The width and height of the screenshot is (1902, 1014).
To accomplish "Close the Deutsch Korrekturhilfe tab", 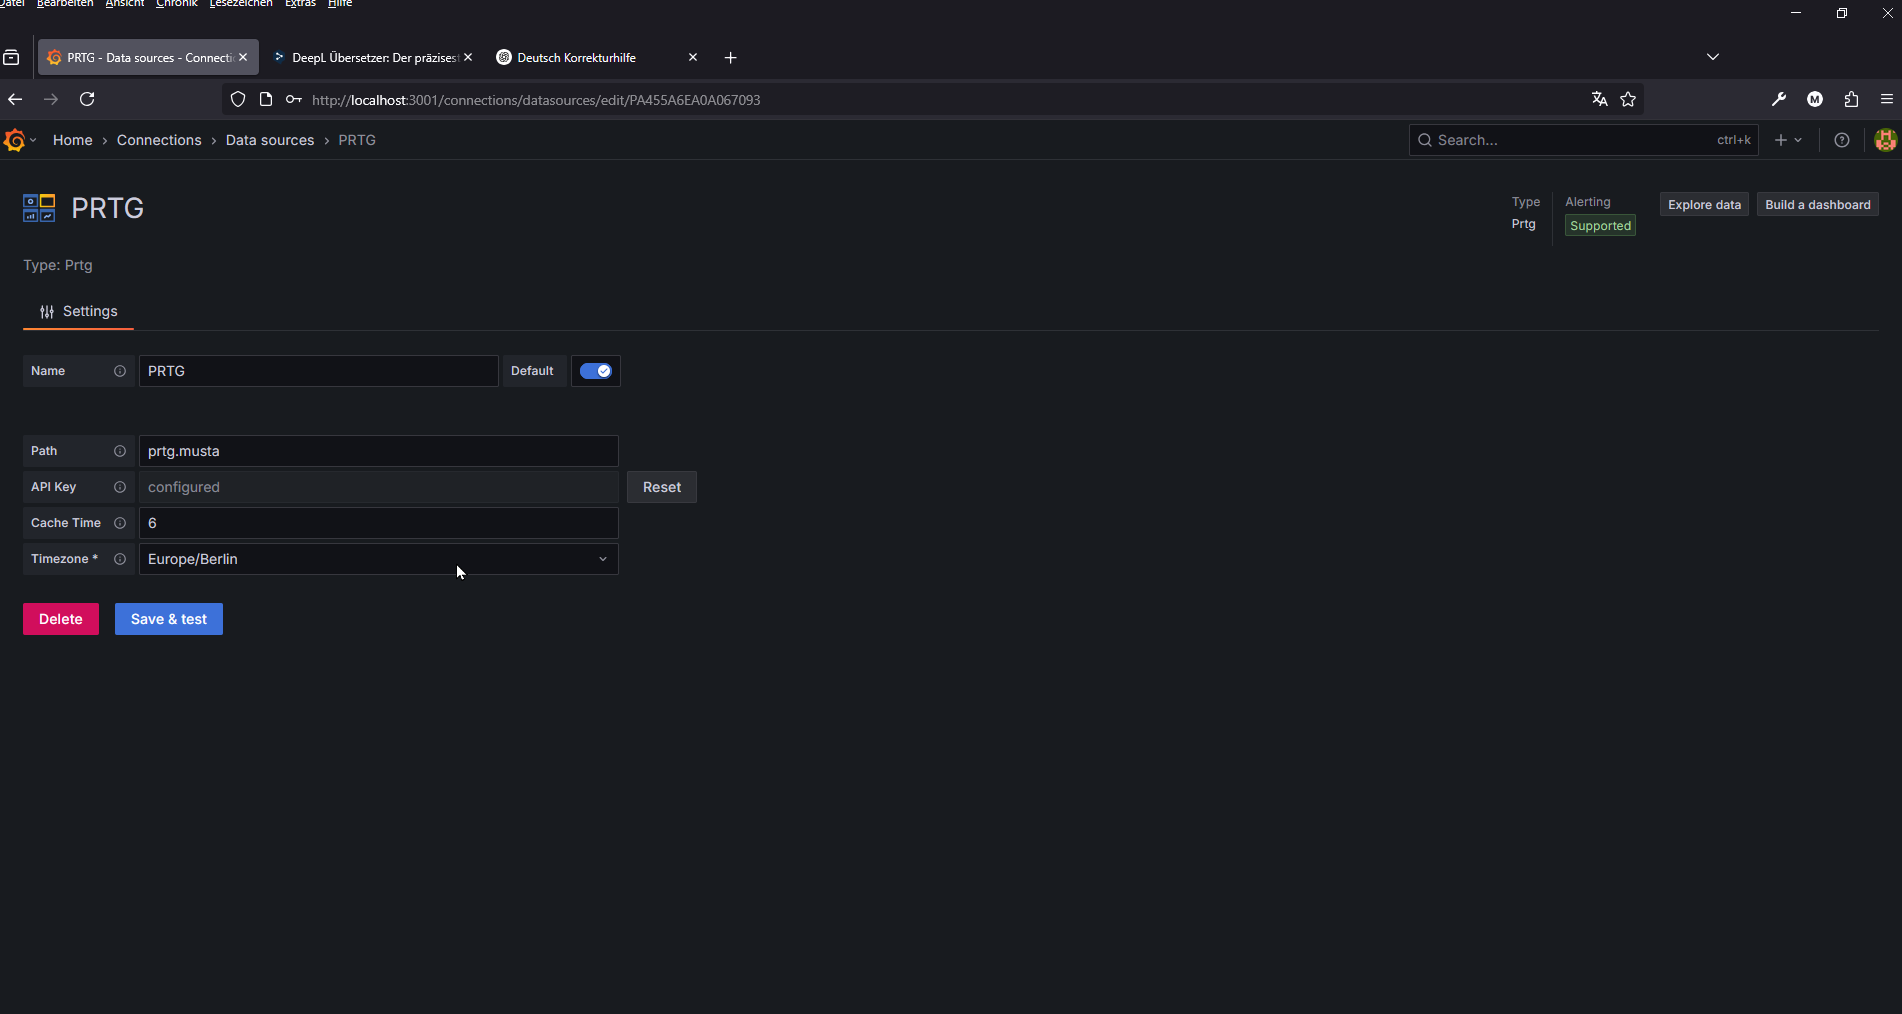I will point(693,57).
